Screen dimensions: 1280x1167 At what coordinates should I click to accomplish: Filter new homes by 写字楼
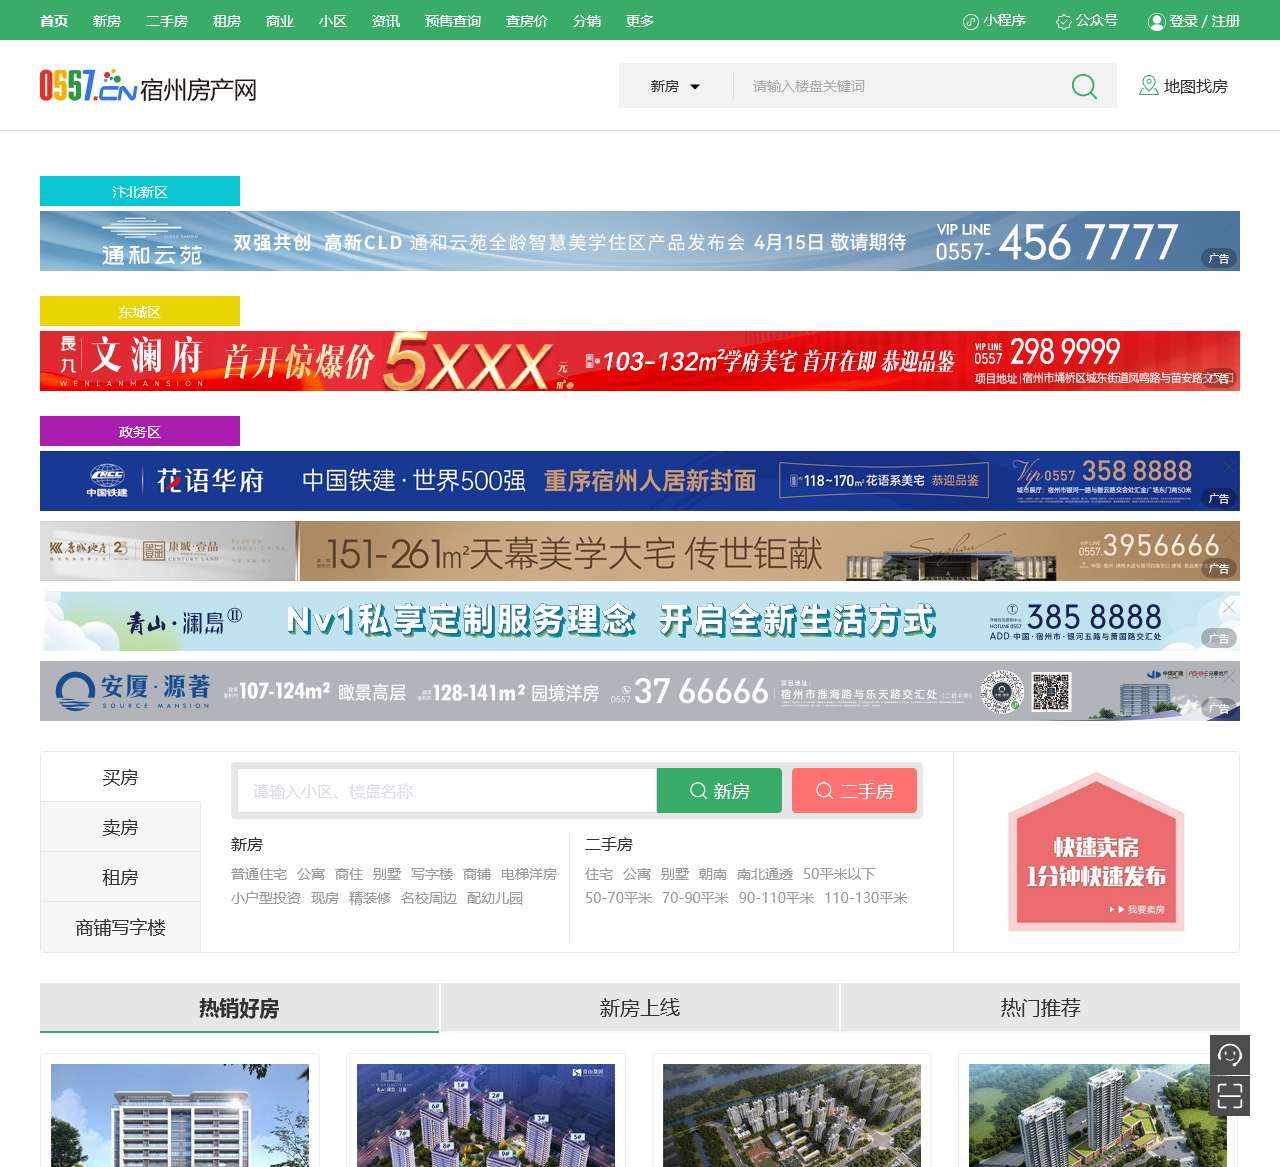(x=432, y=874)
